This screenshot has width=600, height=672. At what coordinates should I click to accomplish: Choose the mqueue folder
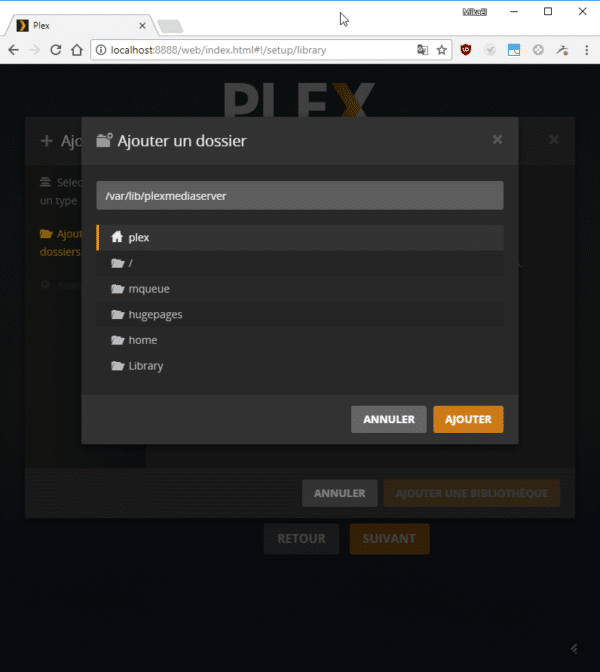[300, 289]
